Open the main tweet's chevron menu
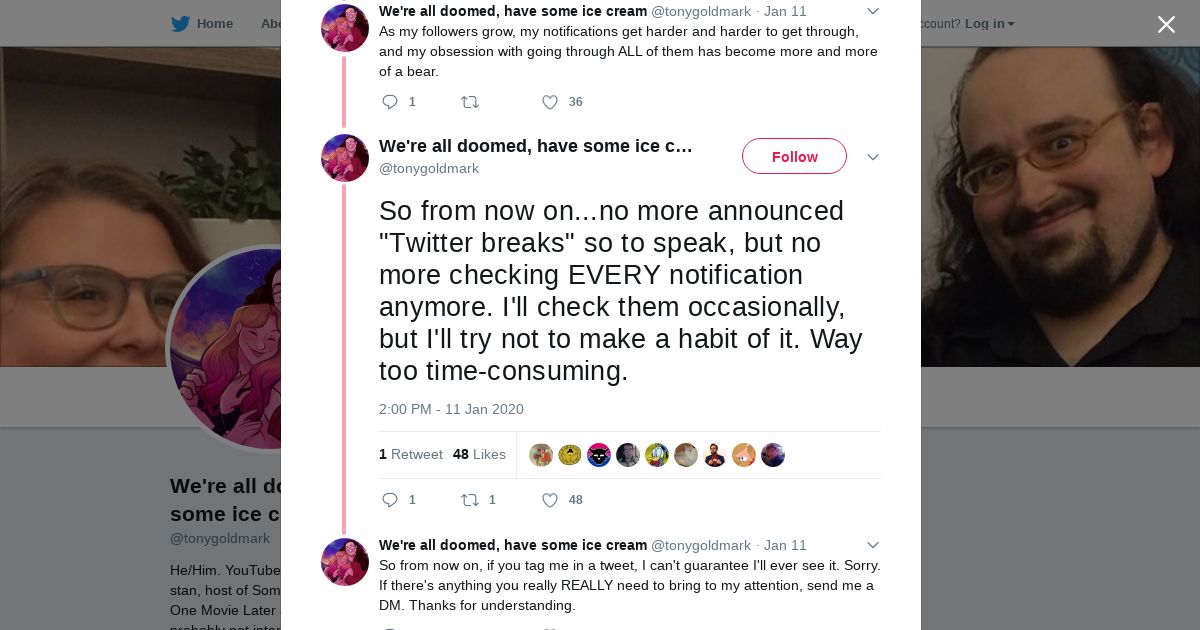This screenshot has width=1200, height=630. pyautogui.click(x=872, y=157)
